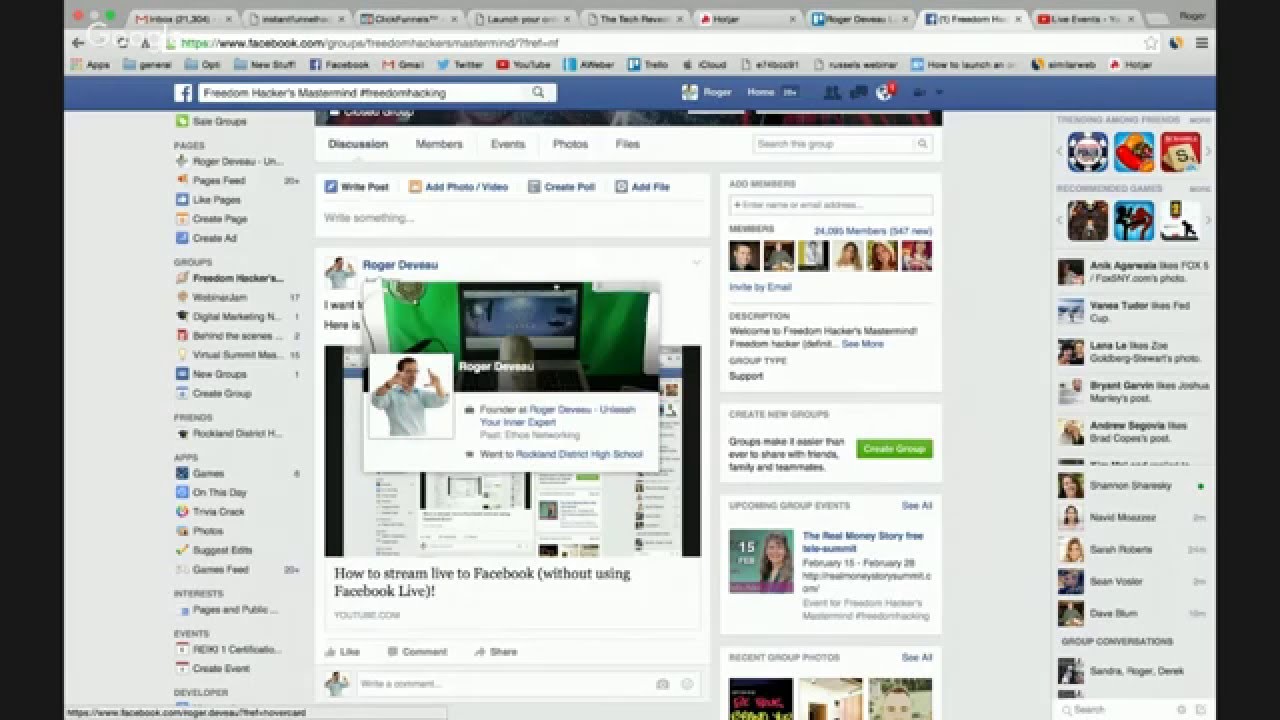Switch to the Events tab
Image resolution: width=1280 pixels, height=720 pixels.
[508, 144]
